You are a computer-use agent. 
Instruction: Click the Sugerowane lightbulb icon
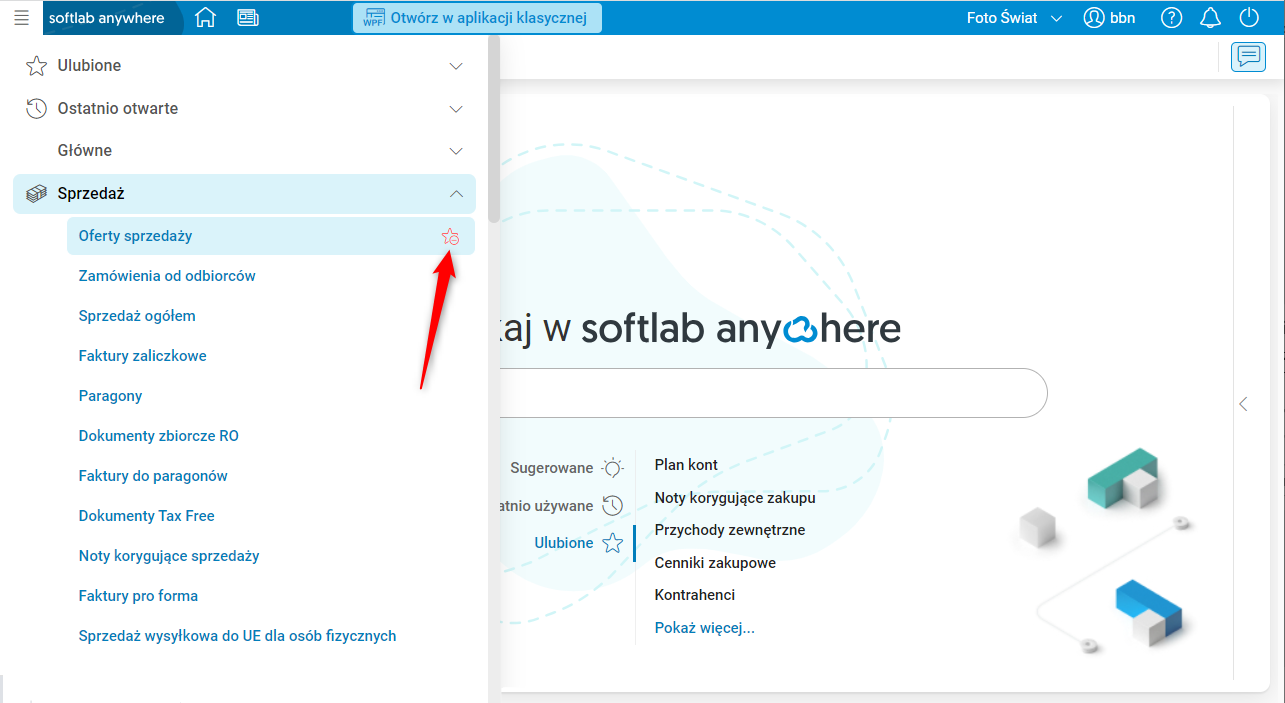point(612,468)
